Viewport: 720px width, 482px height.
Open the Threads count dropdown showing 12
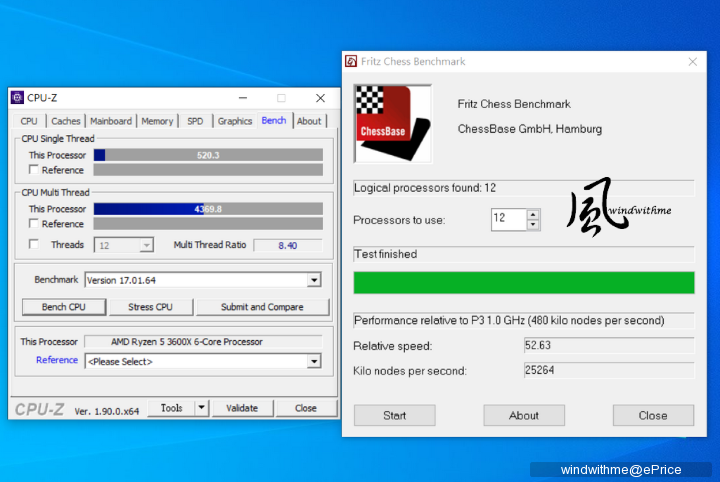(146, 245)
